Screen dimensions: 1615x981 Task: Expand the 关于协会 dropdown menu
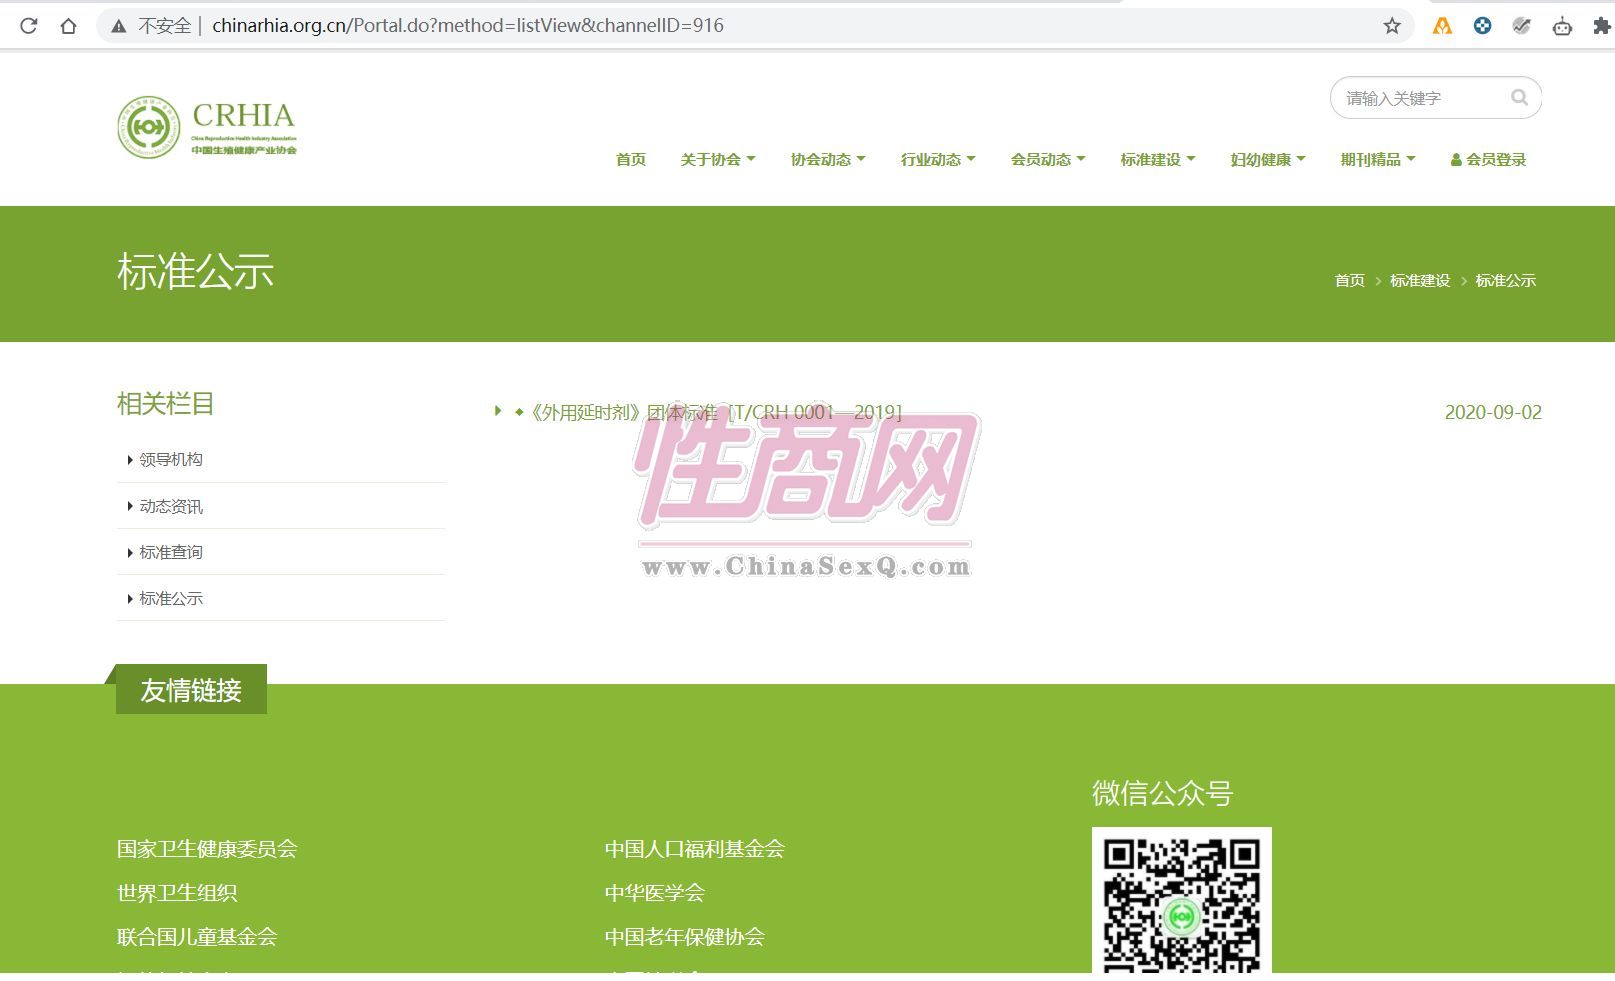(x=717, y=160)
